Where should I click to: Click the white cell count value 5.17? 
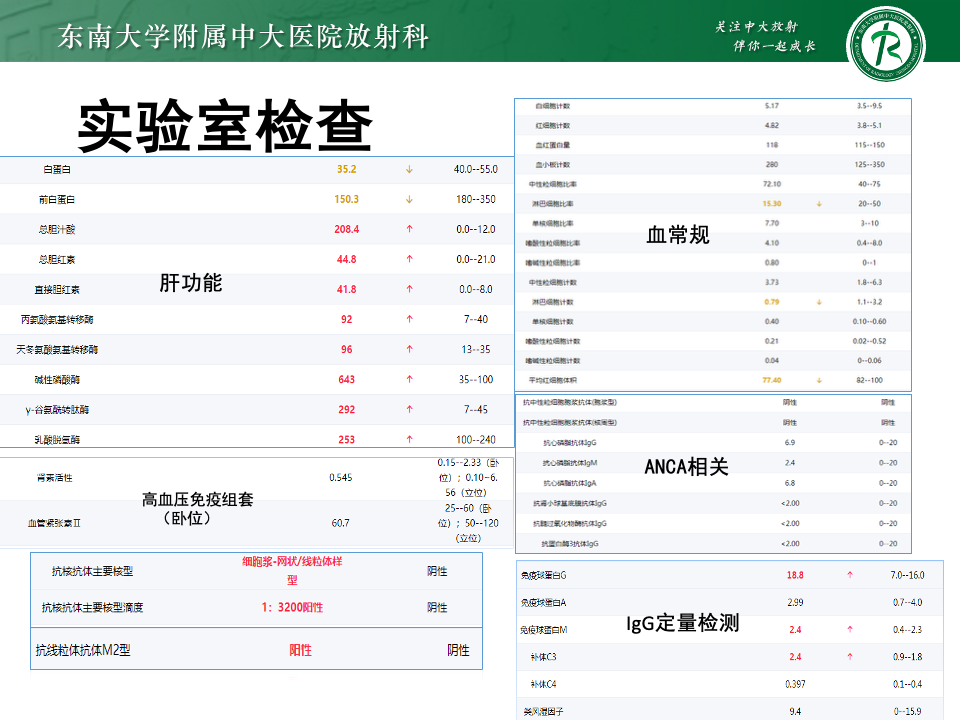point(771,106)
